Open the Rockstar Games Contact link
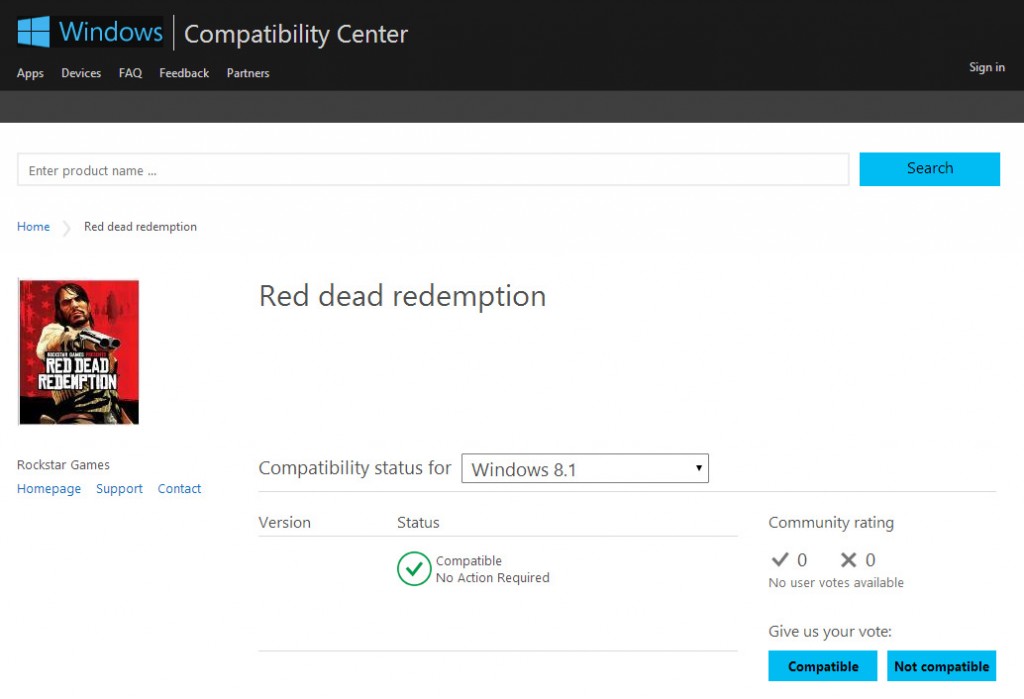Screen dimensions: 1024x699 [179, 489]
